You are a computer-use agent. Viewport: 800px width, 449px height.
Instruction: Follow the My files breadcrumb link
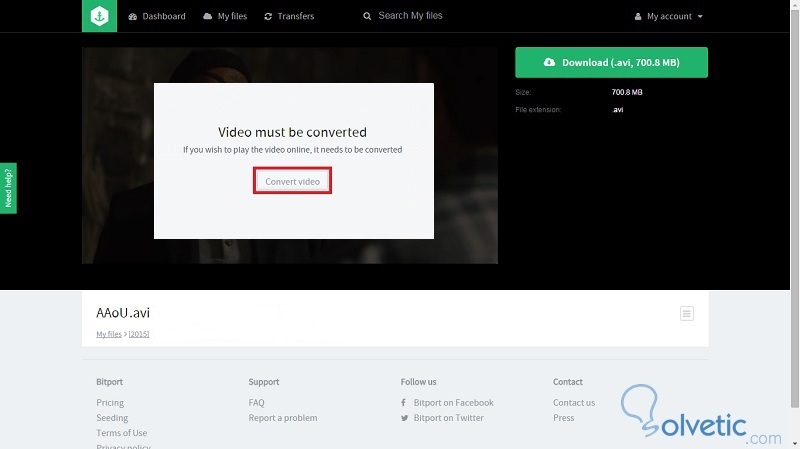pos(109,334)
